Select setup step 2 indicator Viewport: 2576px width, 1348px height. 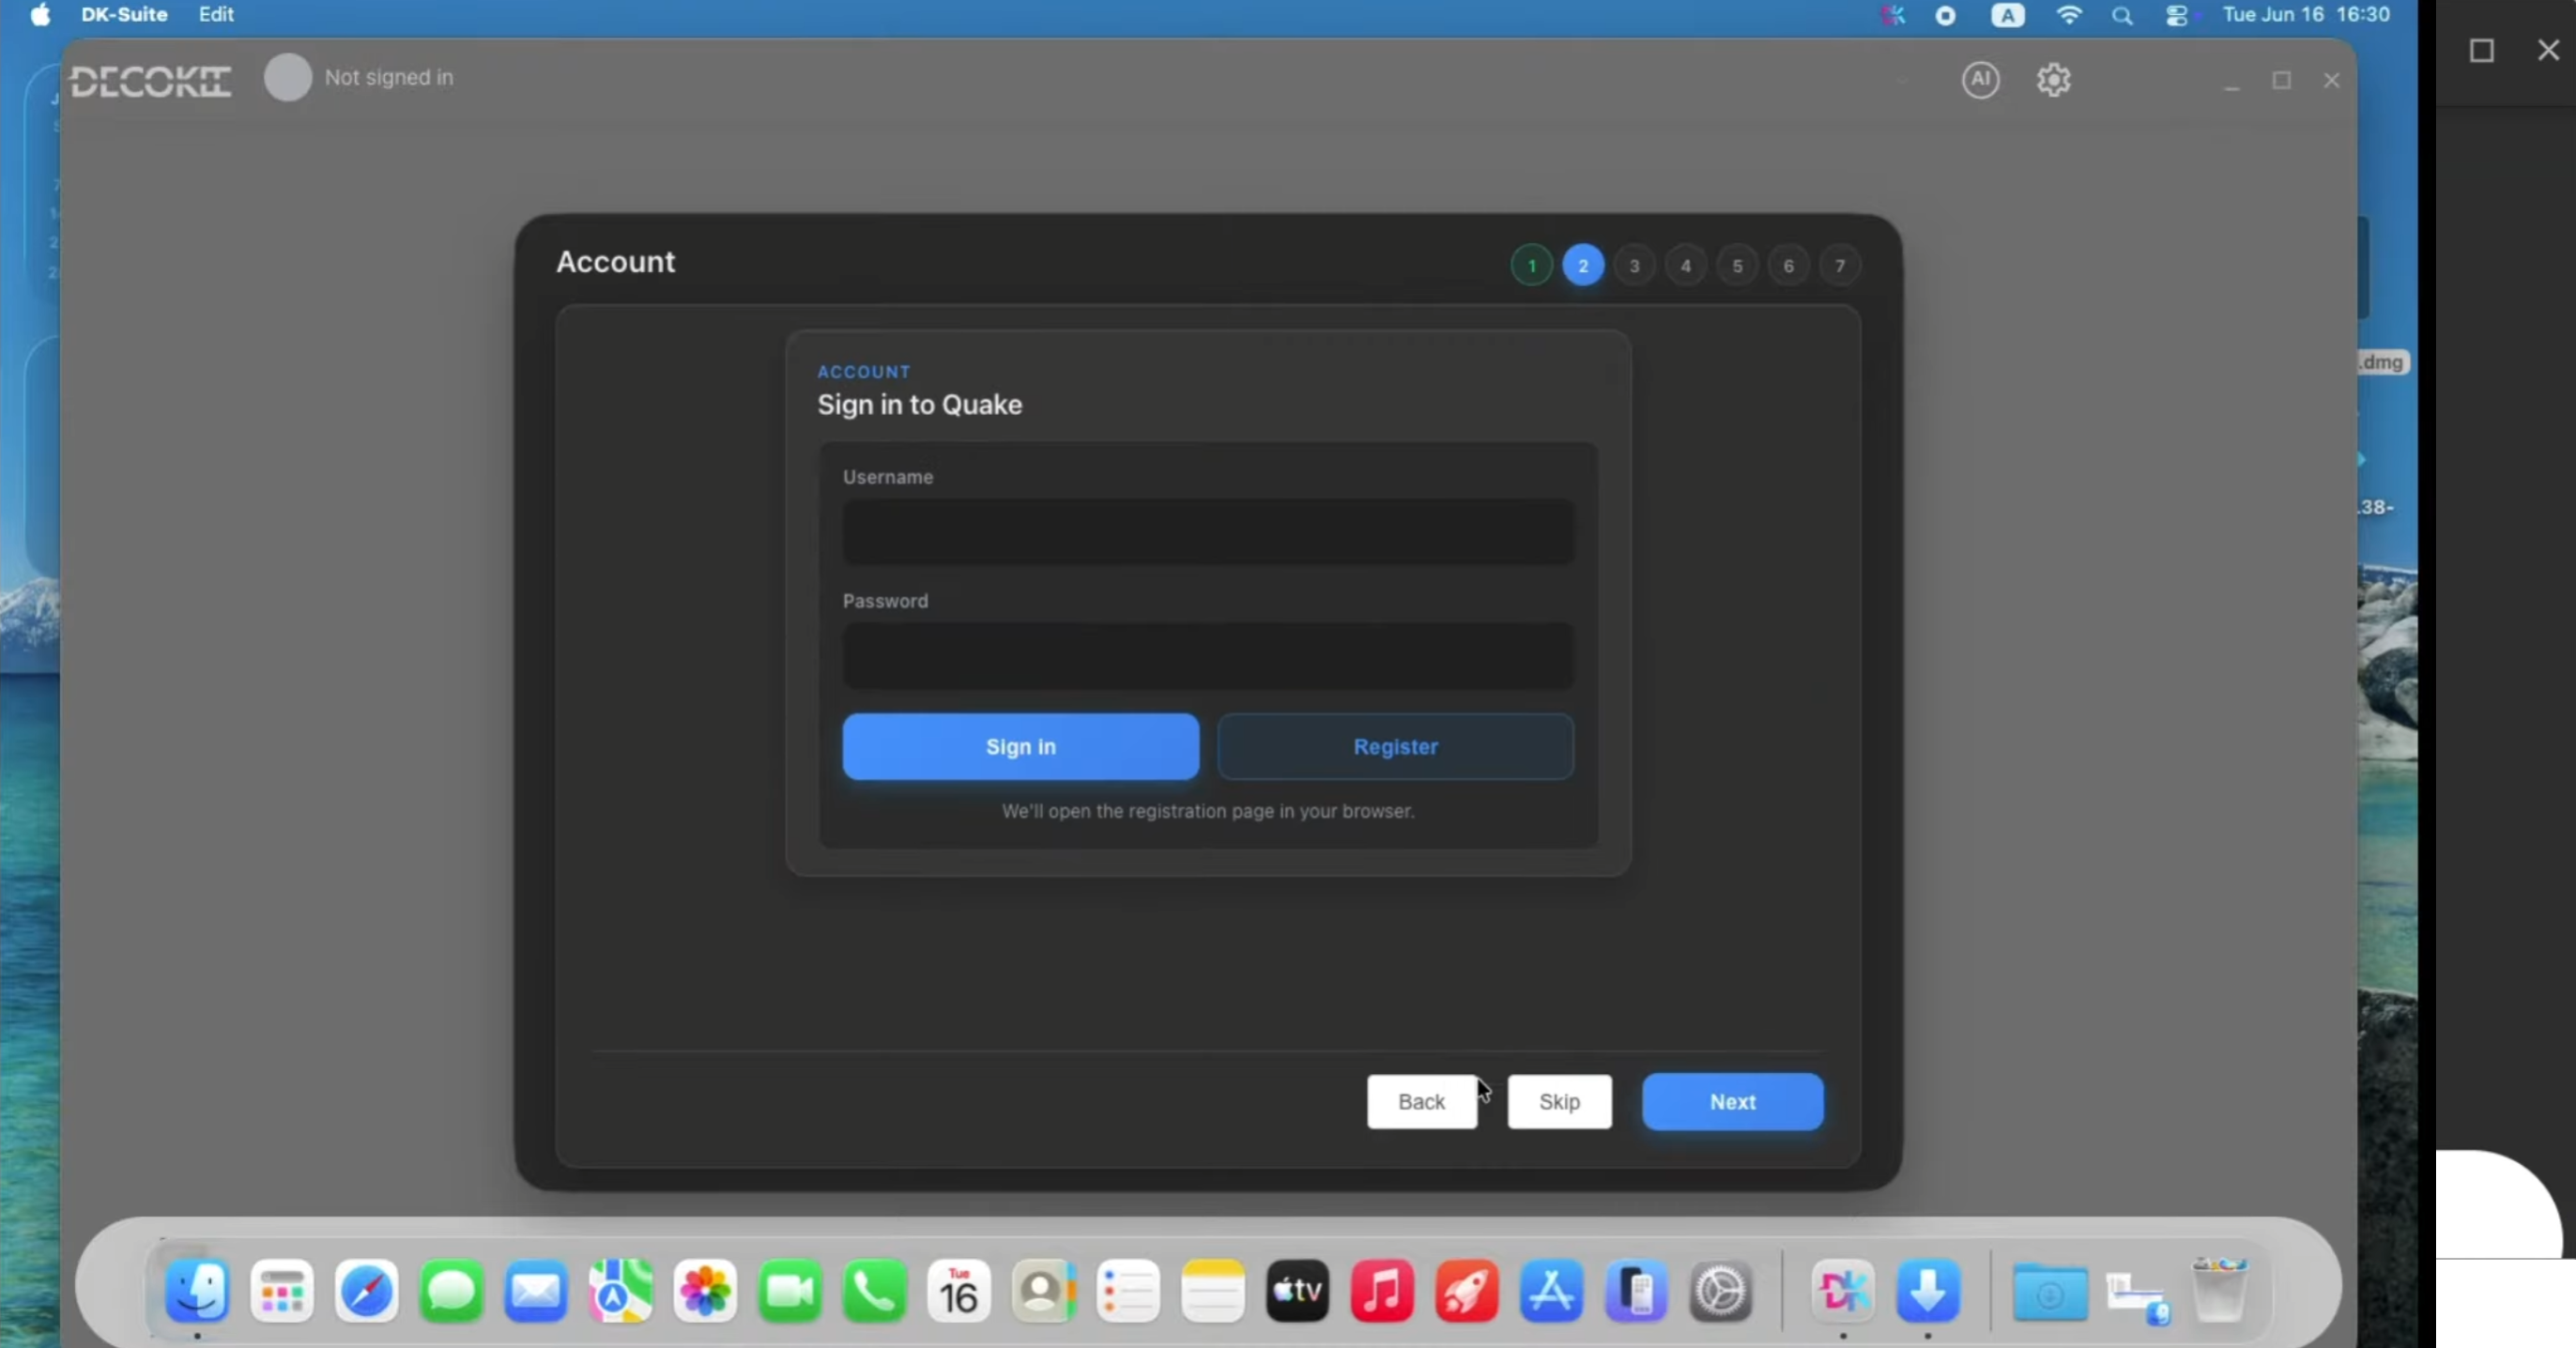pyautogui.click(x=1583, y=266)
